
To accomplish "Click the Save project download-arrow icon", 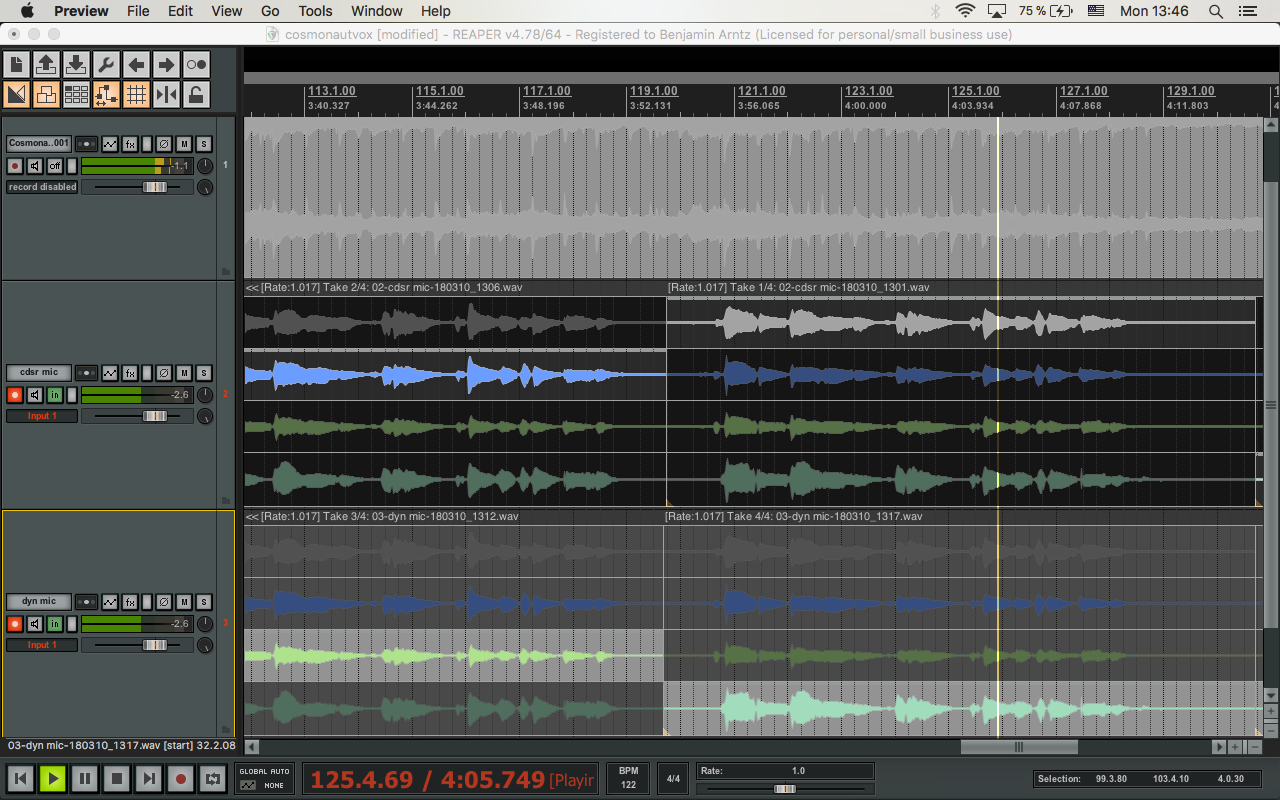I will [x=76, y=64].
